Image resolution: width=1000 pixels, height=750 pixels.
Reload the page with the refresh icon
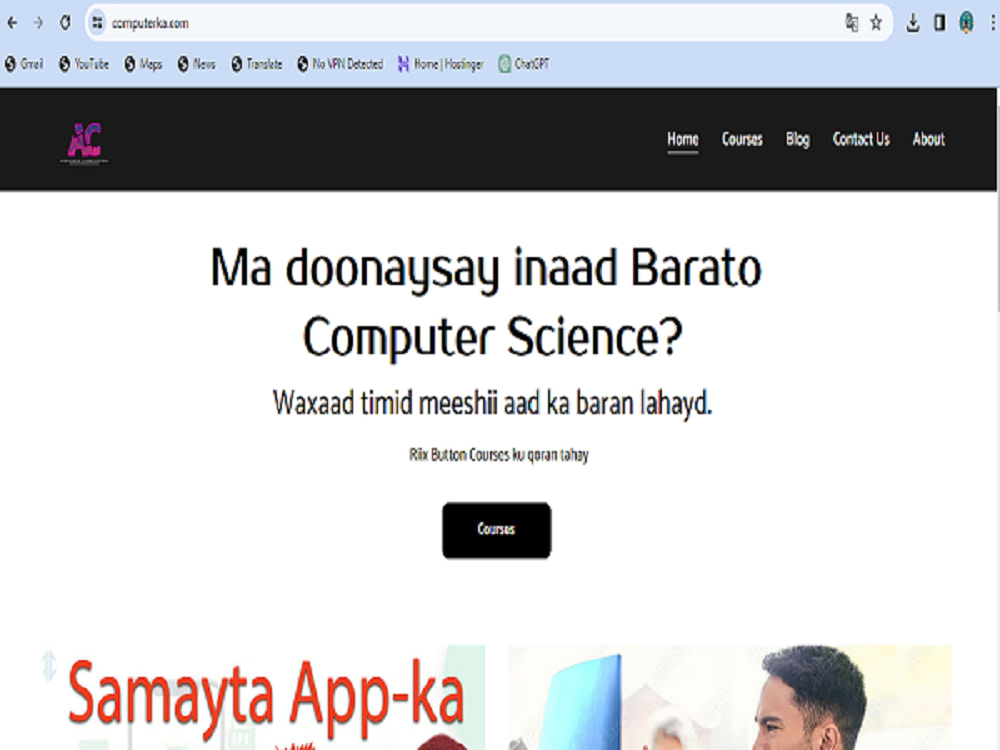(65, 23)
